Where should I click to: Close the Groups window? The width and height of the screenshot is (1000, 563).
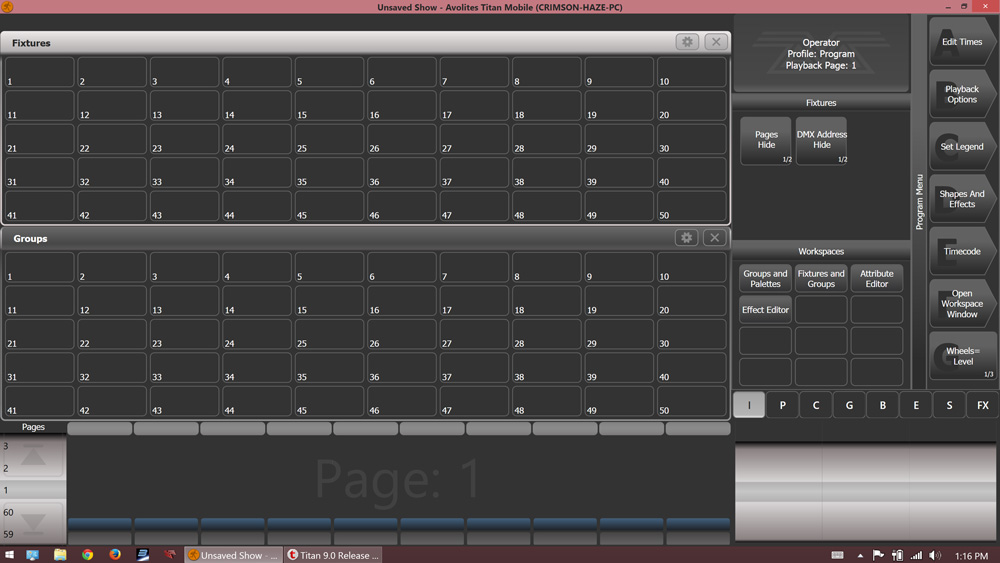(x=715, y=238)
